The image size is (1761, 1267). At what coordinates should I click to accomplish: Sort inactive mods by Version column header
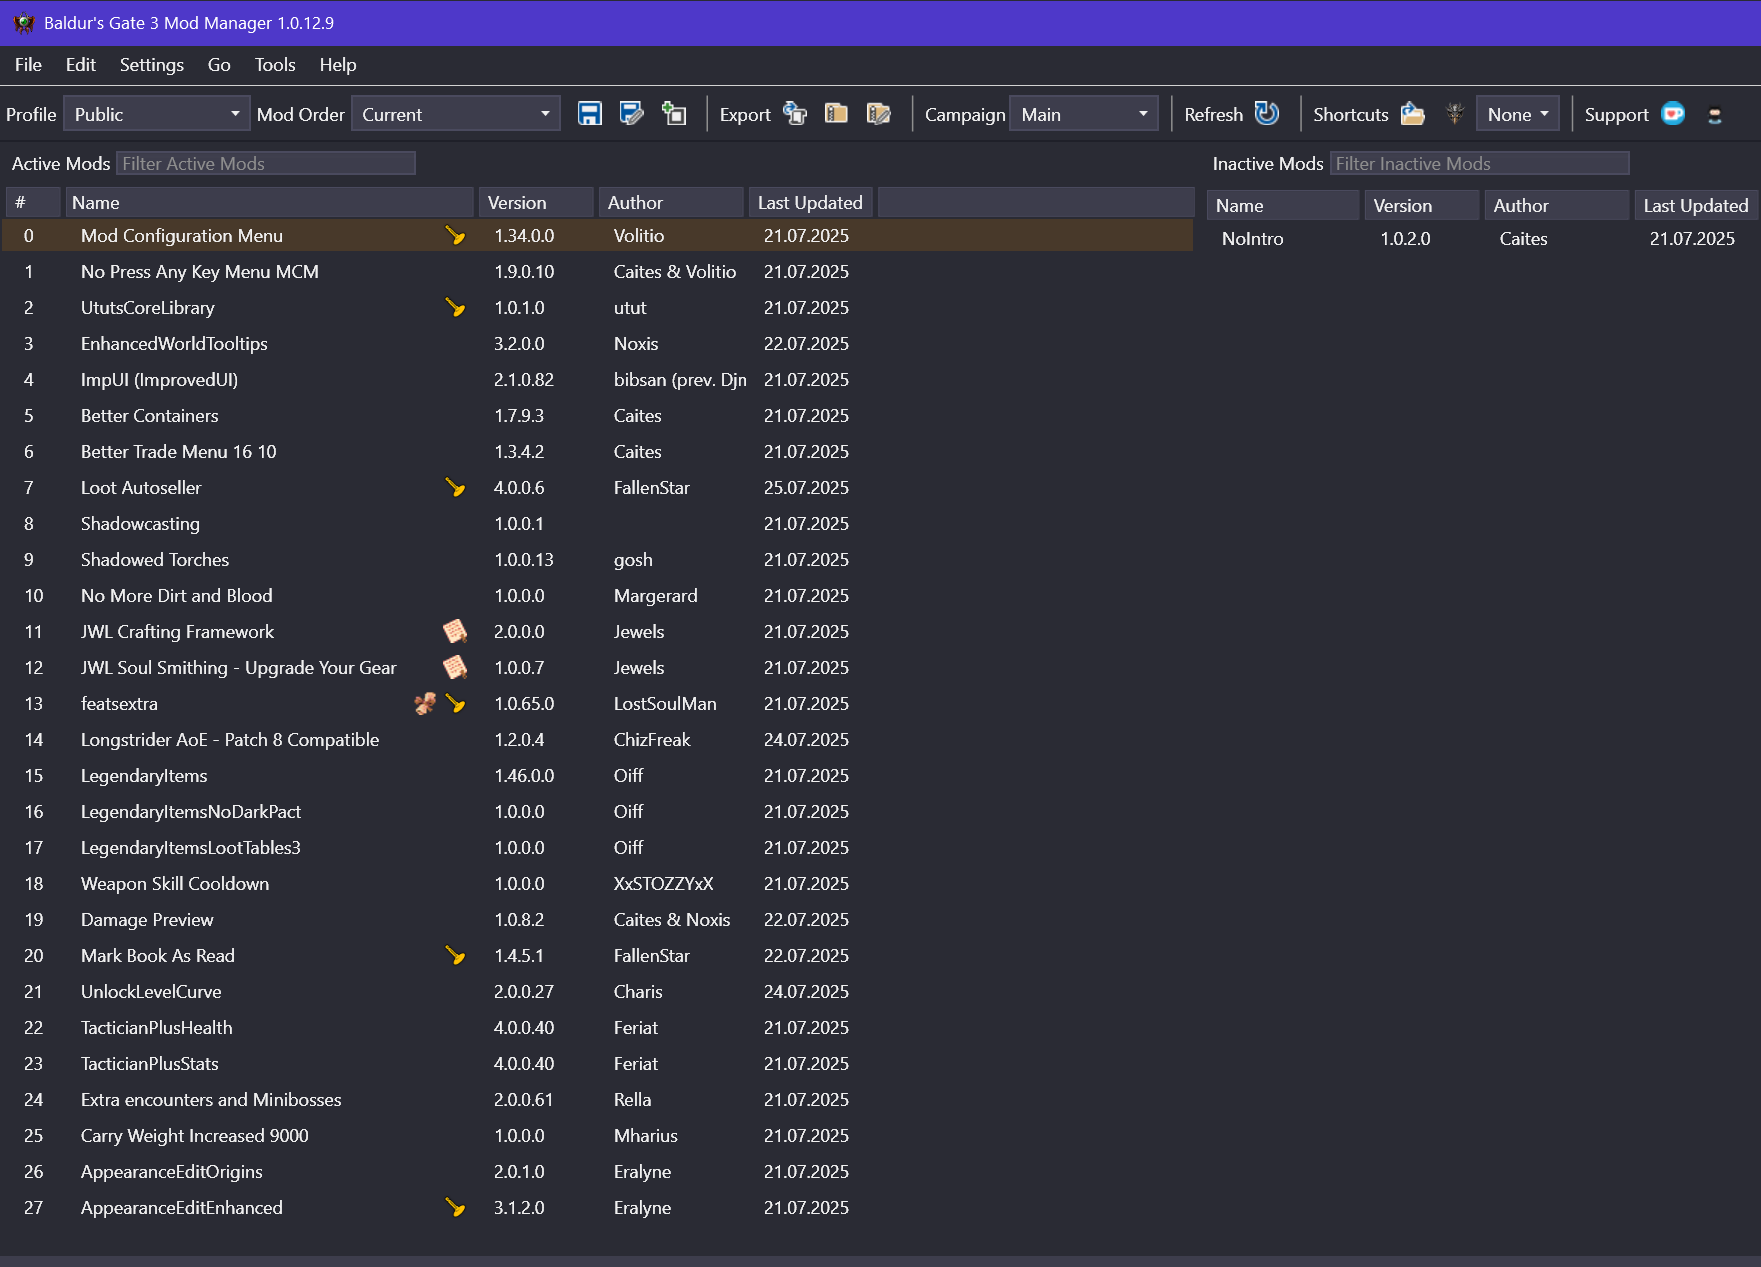tap(1422, 206)
